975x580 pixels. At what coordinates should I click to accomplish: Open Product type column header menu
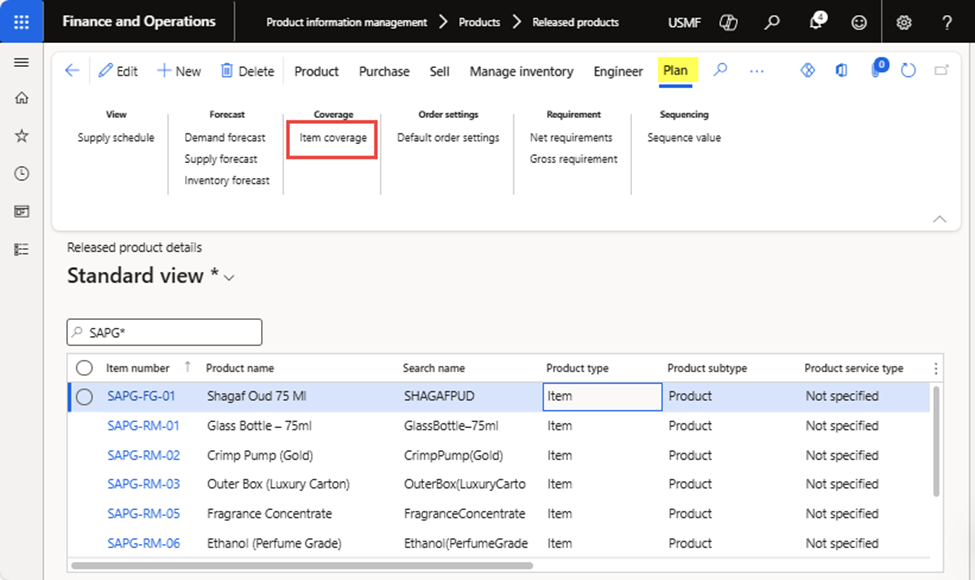tap(577, 368)
